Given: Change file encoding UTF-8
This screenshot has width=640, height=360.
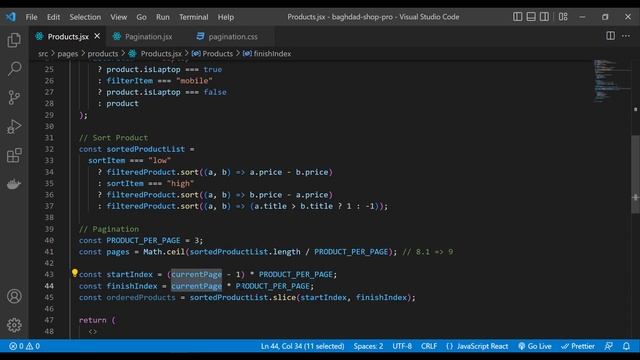Looking at the screenshot, I should pos(402,346).
